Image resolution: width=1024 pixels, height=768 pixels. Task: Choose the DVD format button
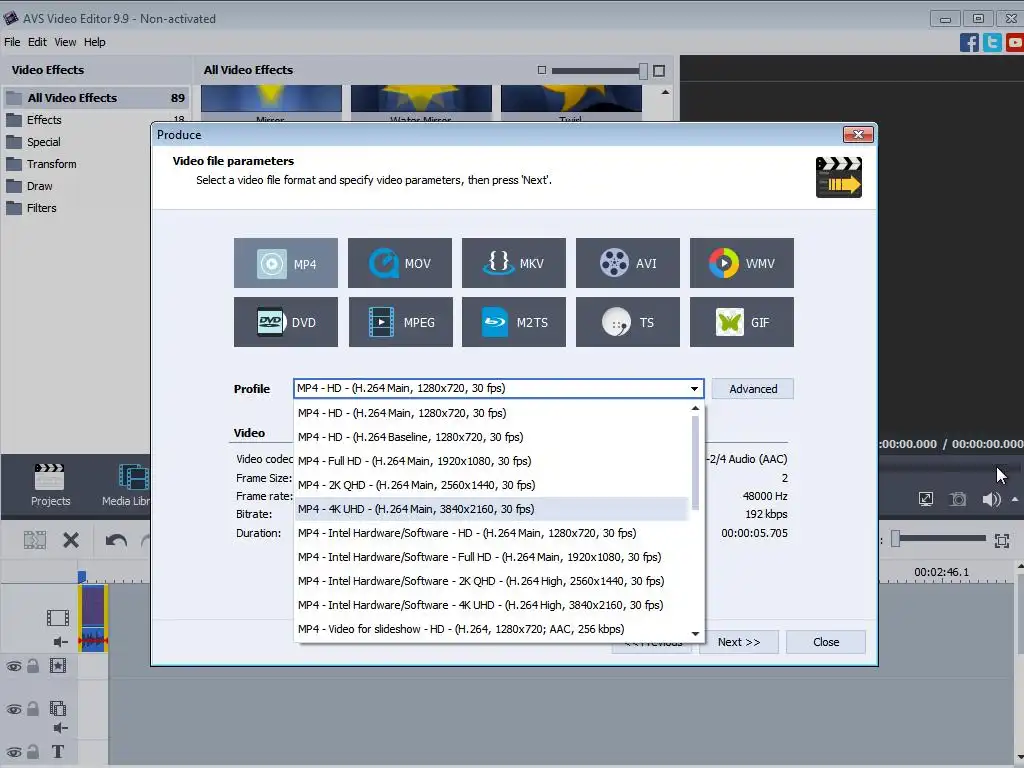coord(285,322)
